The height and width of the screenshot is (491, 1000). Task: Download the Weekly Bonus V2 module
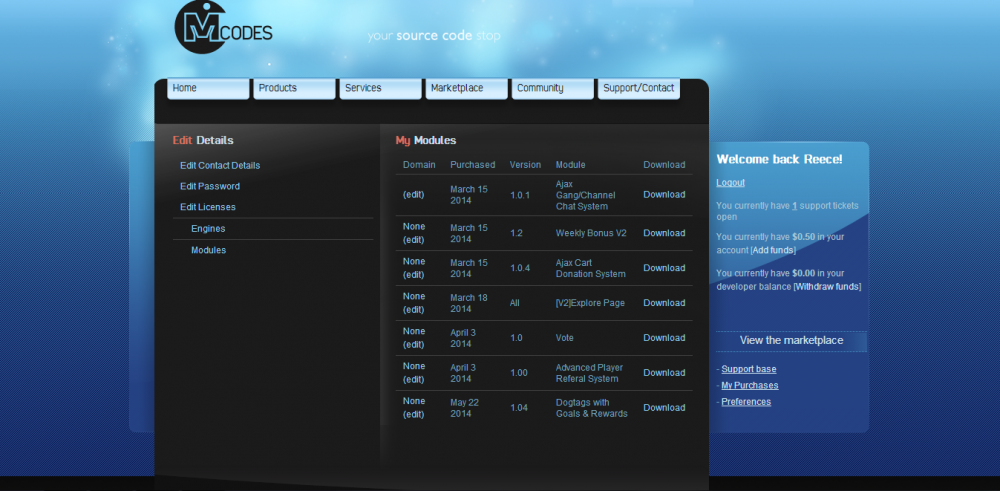(x=664, y=233)
